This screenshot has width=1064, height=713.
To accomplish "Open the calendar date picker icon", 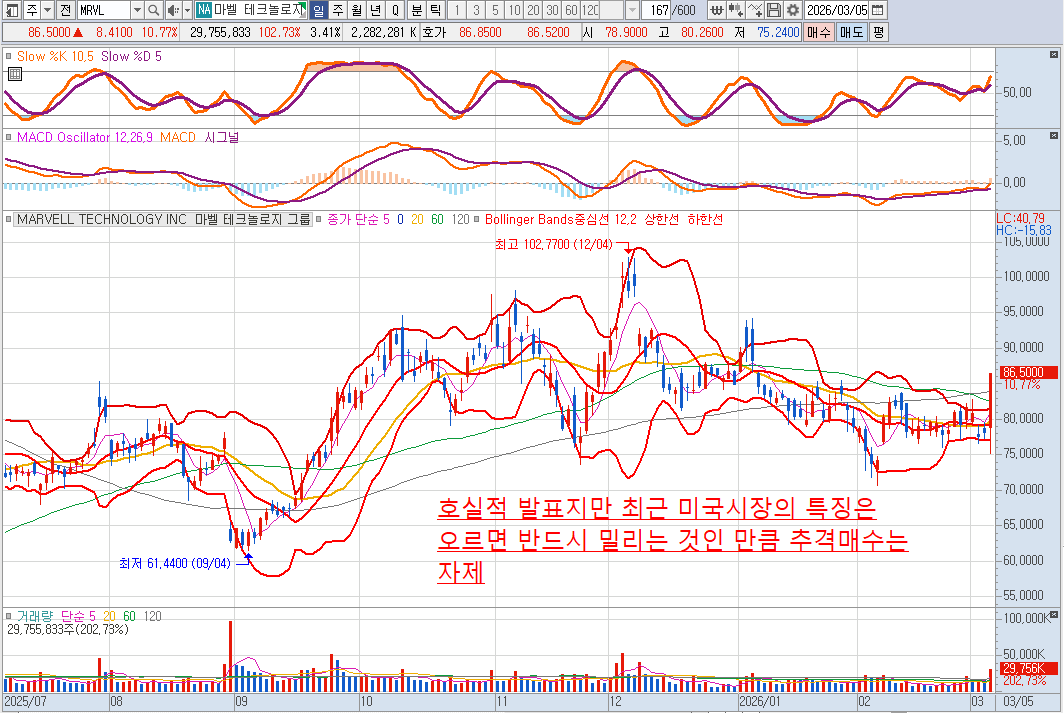I will (x=877, y=10).
